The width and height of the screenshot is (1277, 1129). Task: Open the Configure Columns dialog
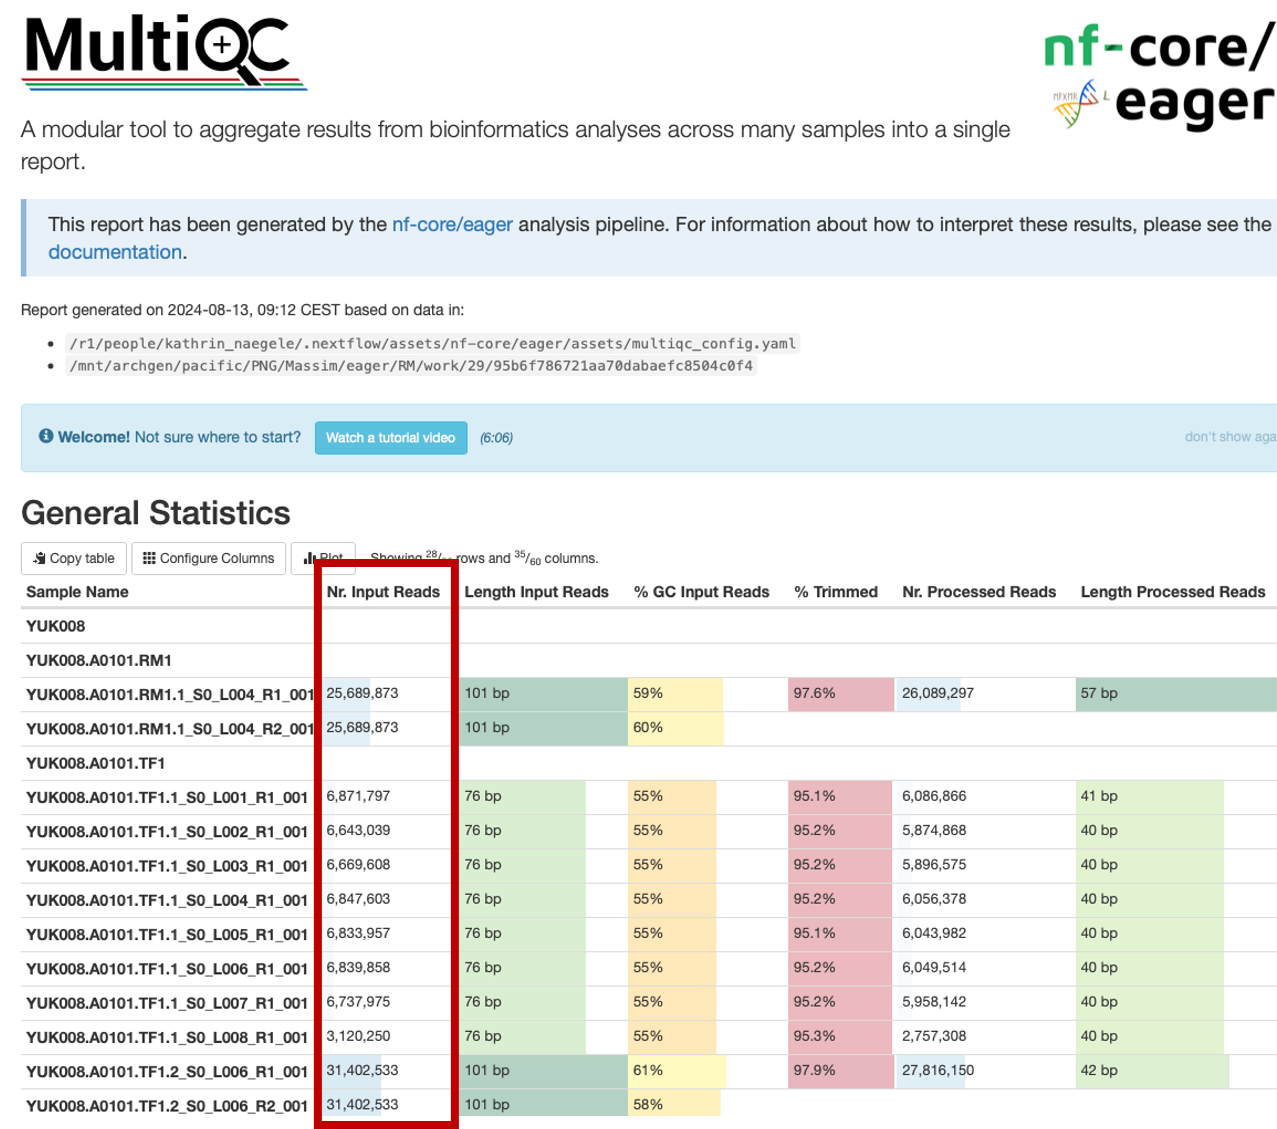[208, 558]
